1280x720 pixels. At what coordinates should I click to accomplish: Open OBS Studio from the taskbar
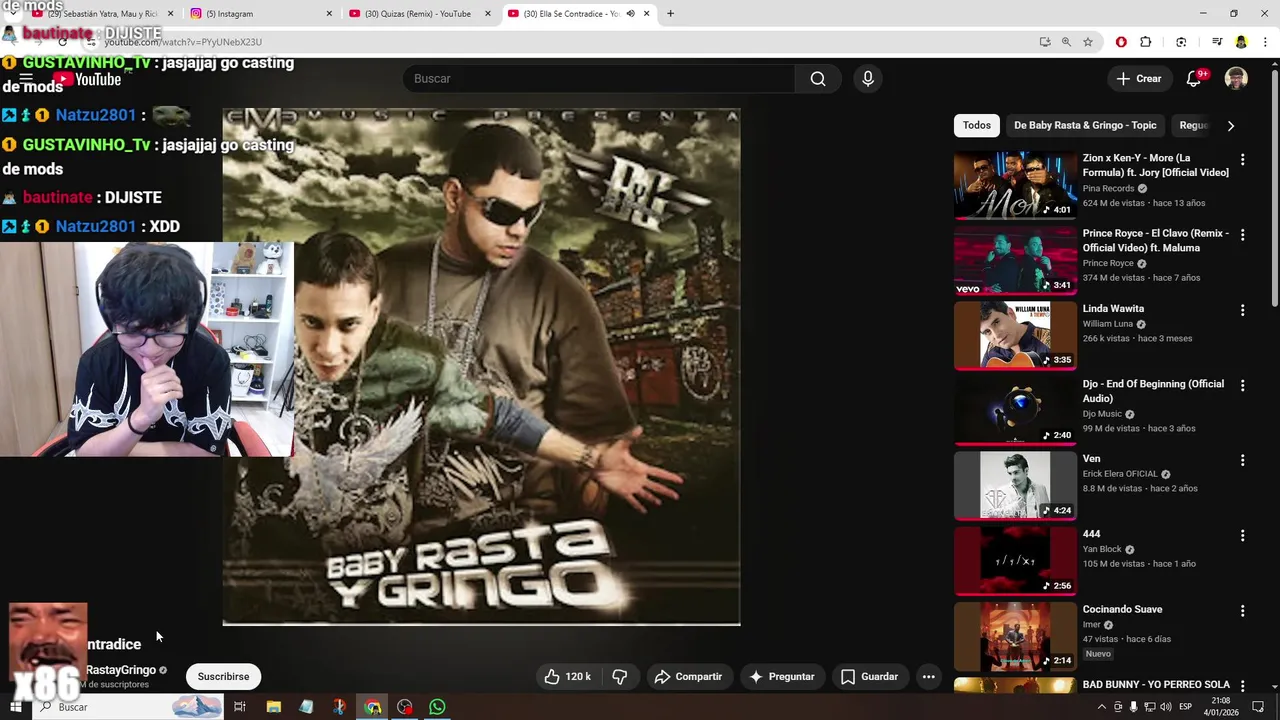tap(405, 707)
